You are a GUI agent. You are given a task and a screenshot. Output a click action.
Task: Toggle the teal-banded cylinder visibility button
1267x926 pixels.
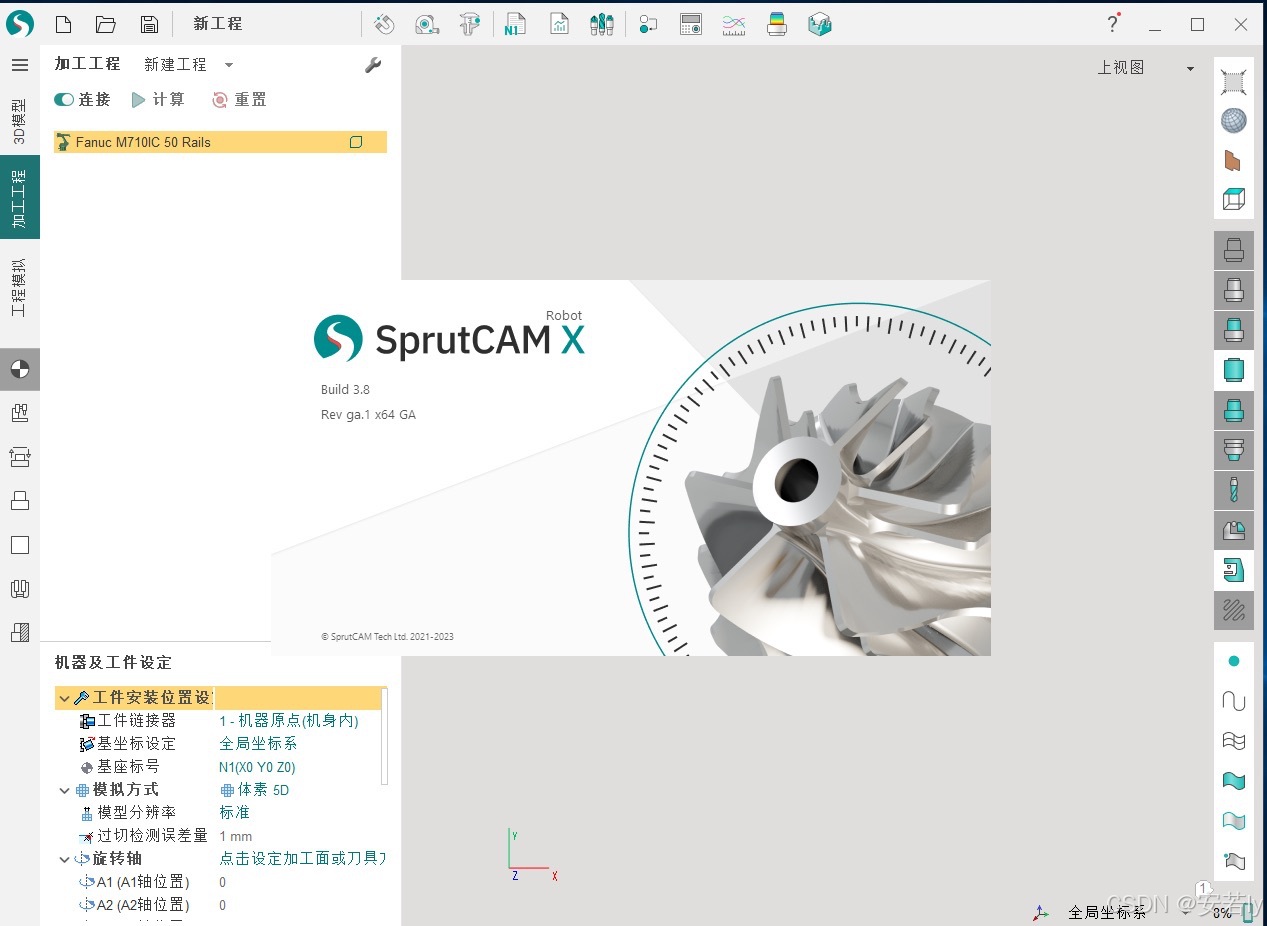tap(1234, 330)
